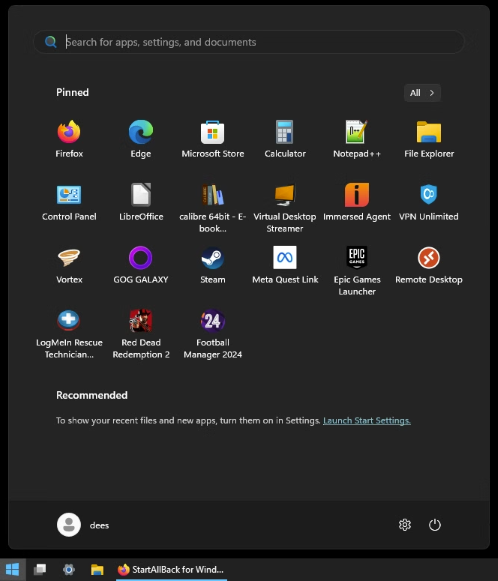Open settings gear in Start menu
498x581 pixels.
pos(405,525)
